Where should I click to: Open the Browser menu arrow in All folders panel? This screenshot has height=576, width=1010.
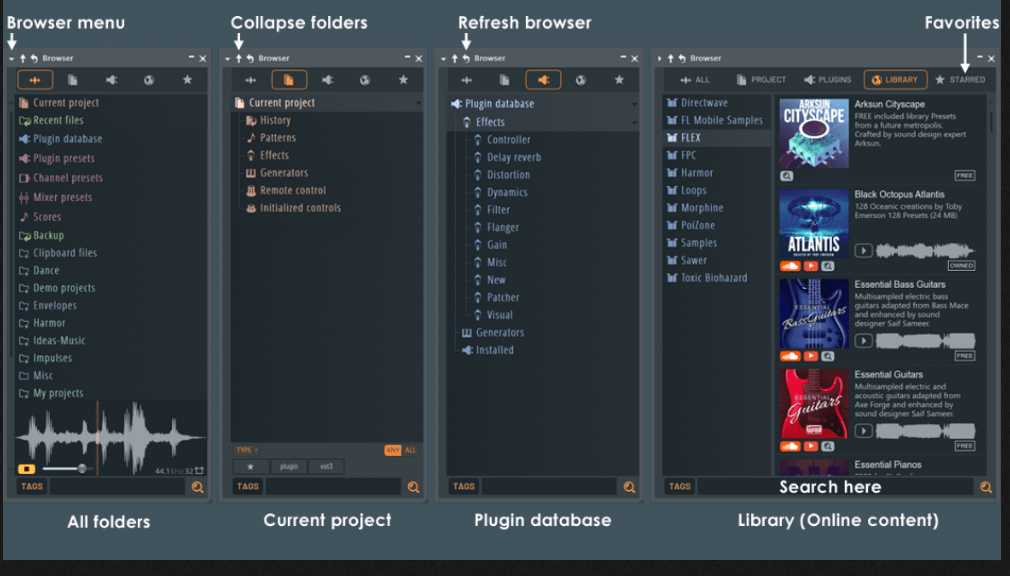pos(12,59)
